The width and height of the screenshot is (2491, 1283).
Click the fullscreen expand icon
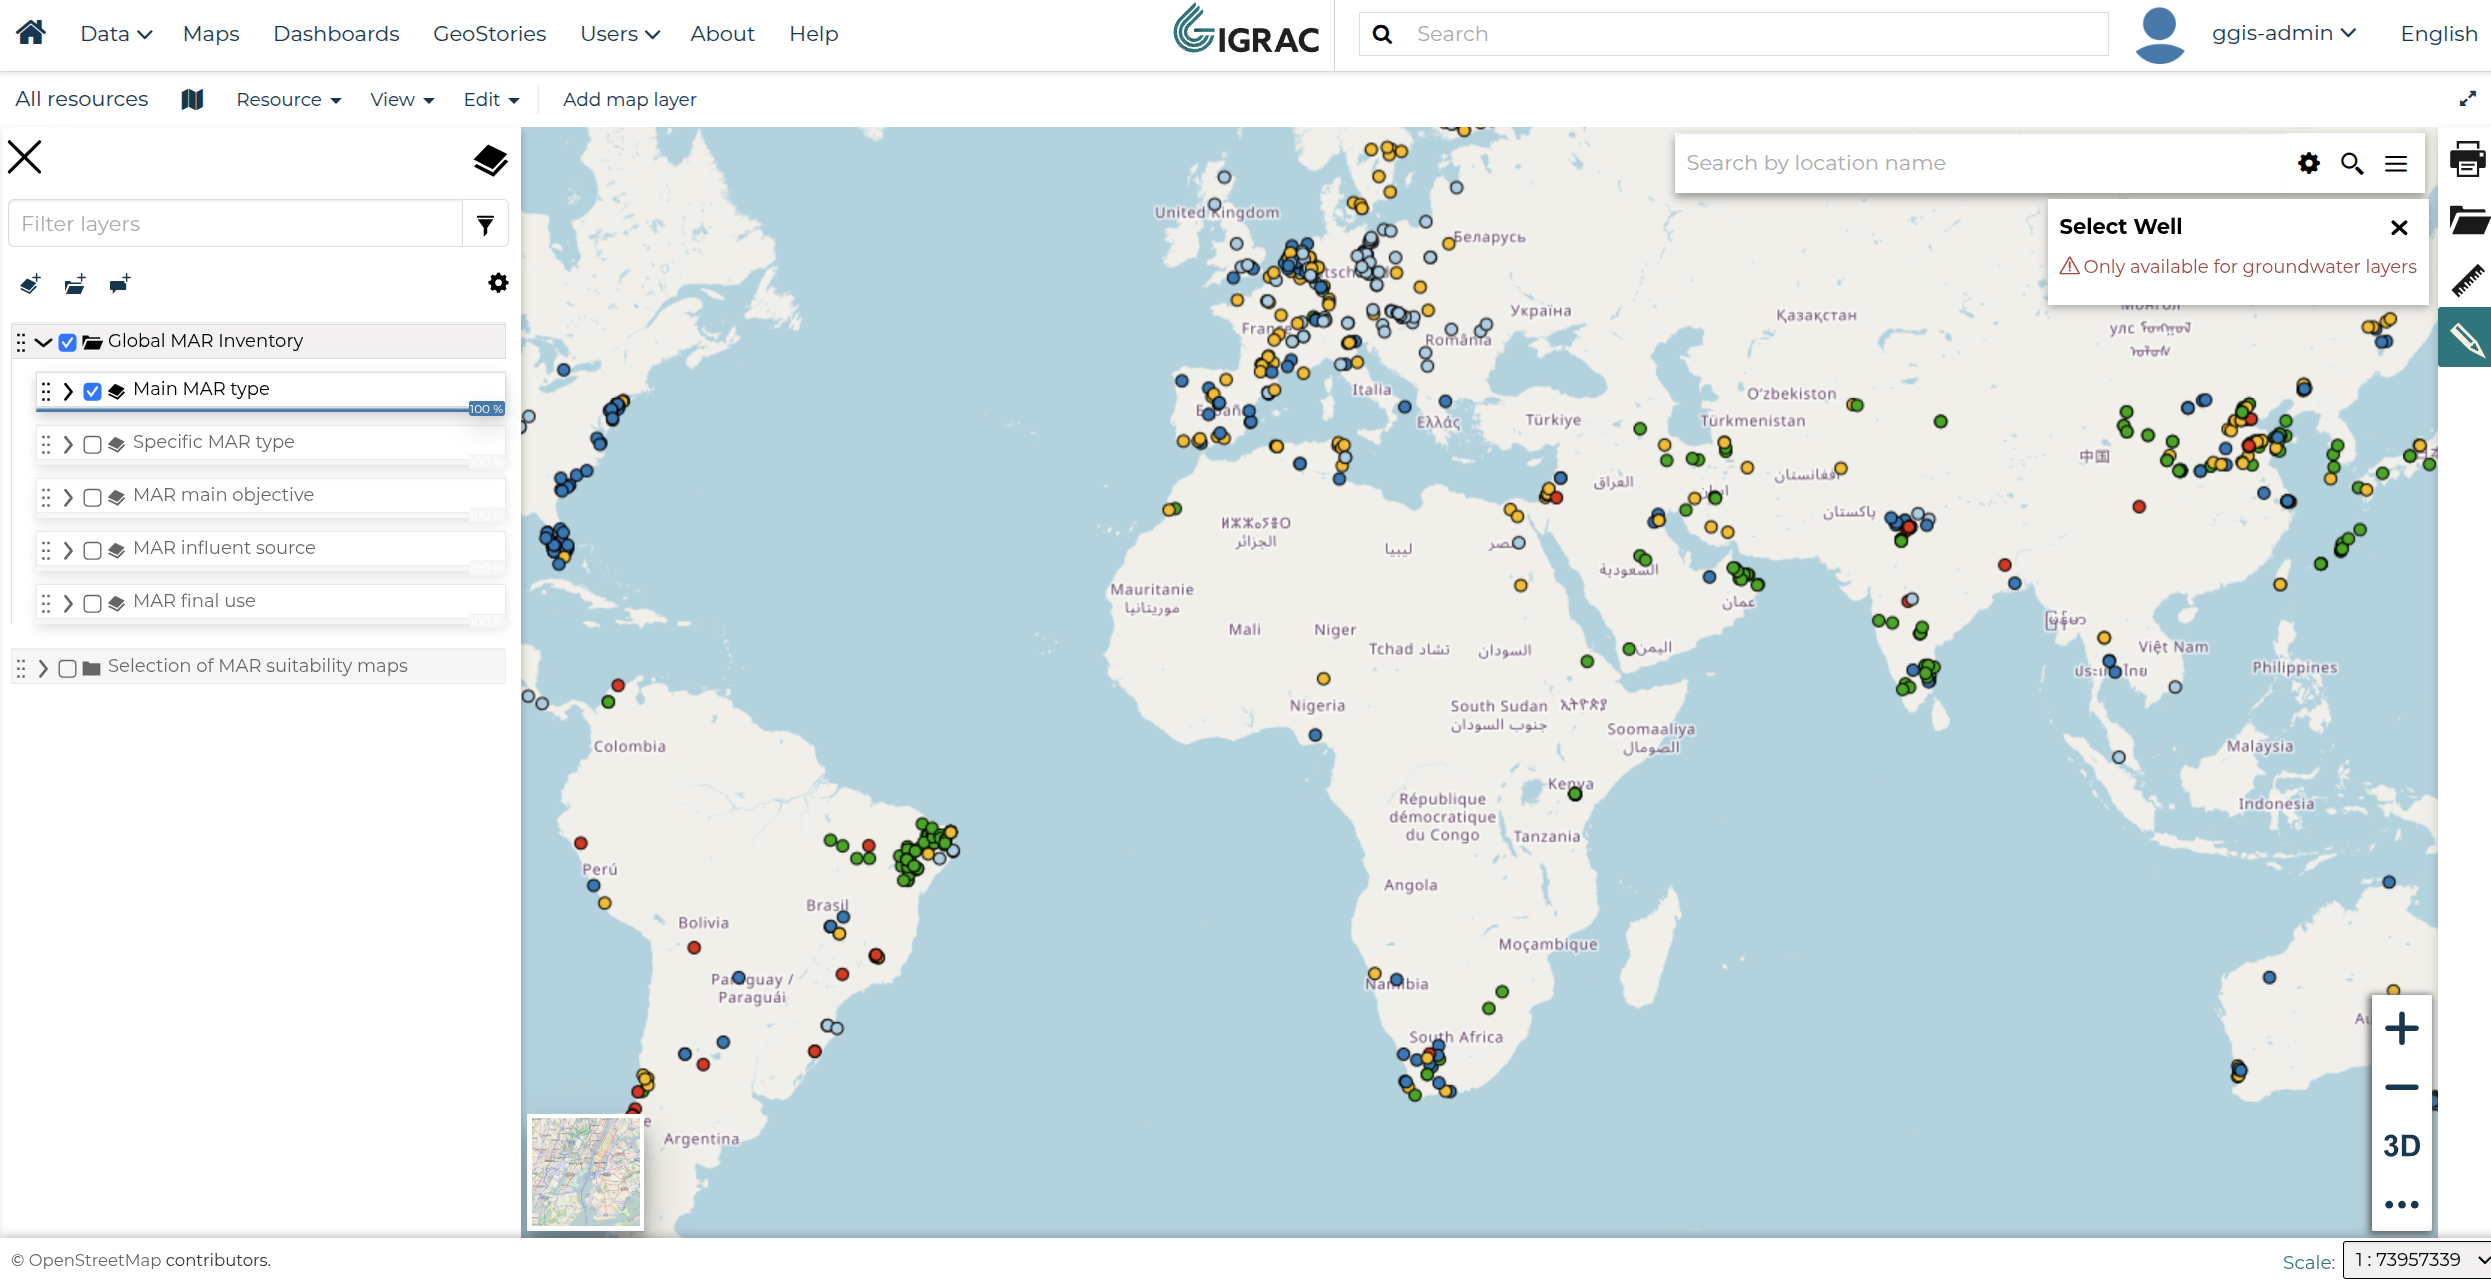[2467, 99]
